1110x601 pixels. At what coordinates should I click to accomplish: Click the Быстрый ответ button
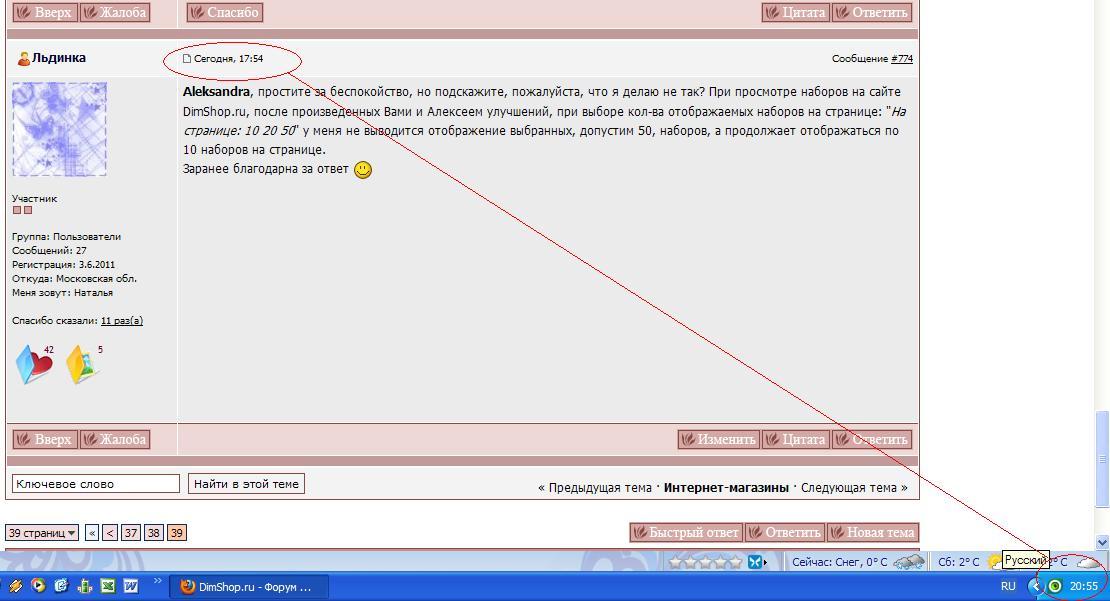coord(685,532)
